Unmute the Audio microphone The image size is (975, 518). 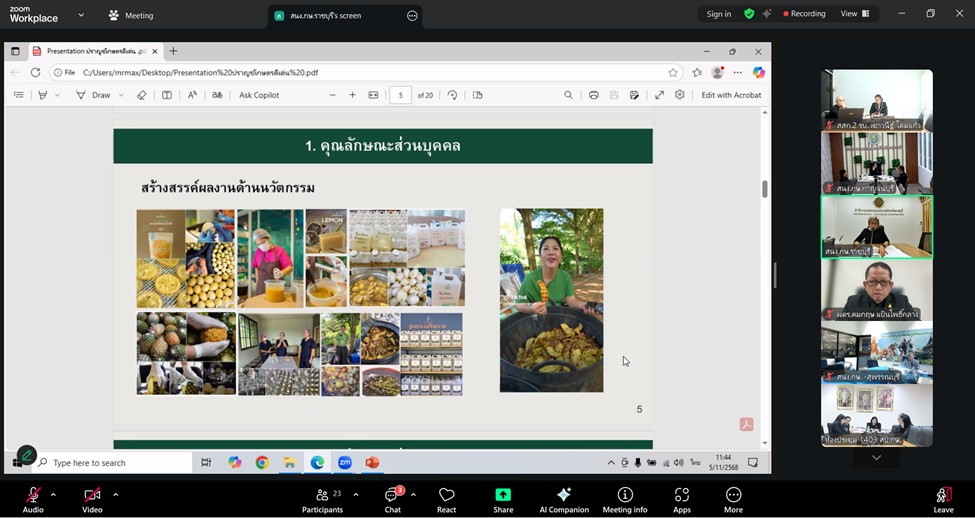[x=33, y=499]
